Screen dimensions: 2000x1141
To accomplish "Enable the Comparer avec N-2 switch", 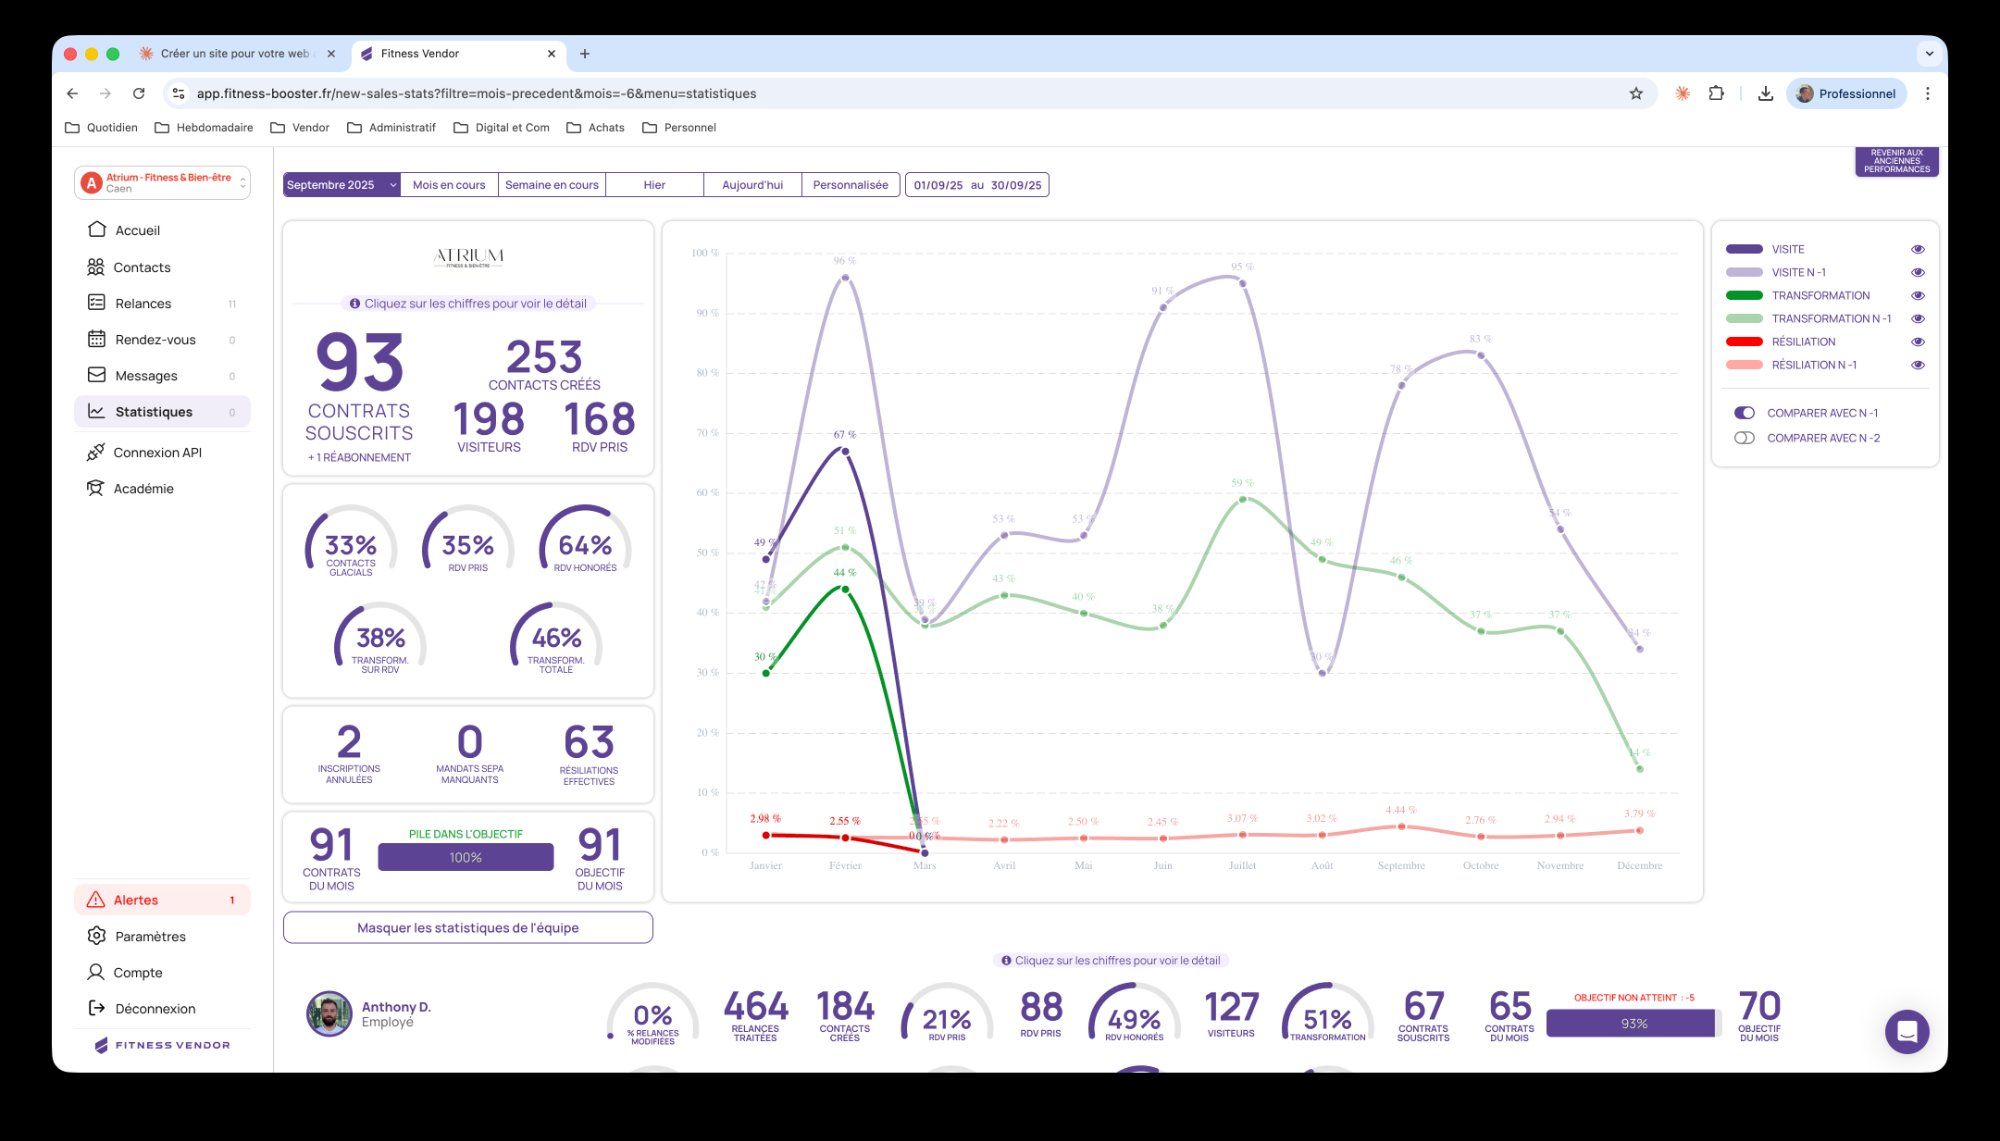I will 1745,438.
